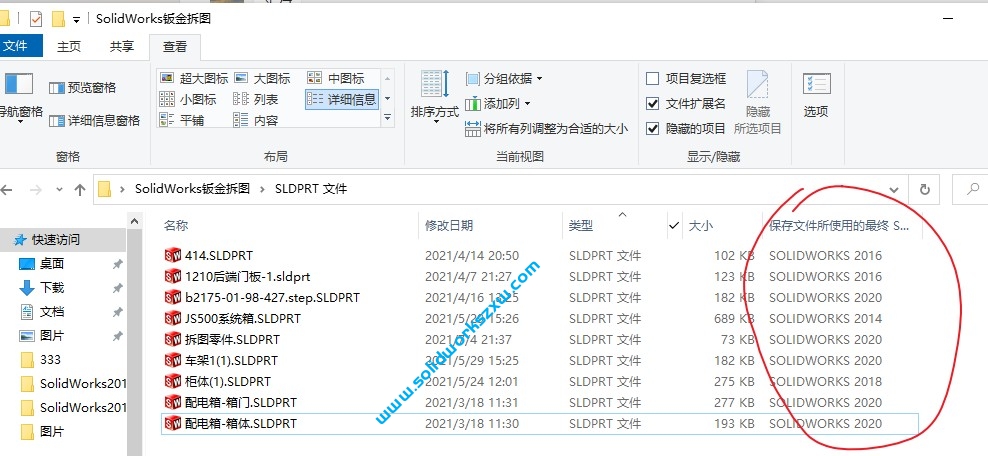Screen dimensions: 988x456
Task: Go forward with the forward arrow
Action: click(x=37, y=189)
